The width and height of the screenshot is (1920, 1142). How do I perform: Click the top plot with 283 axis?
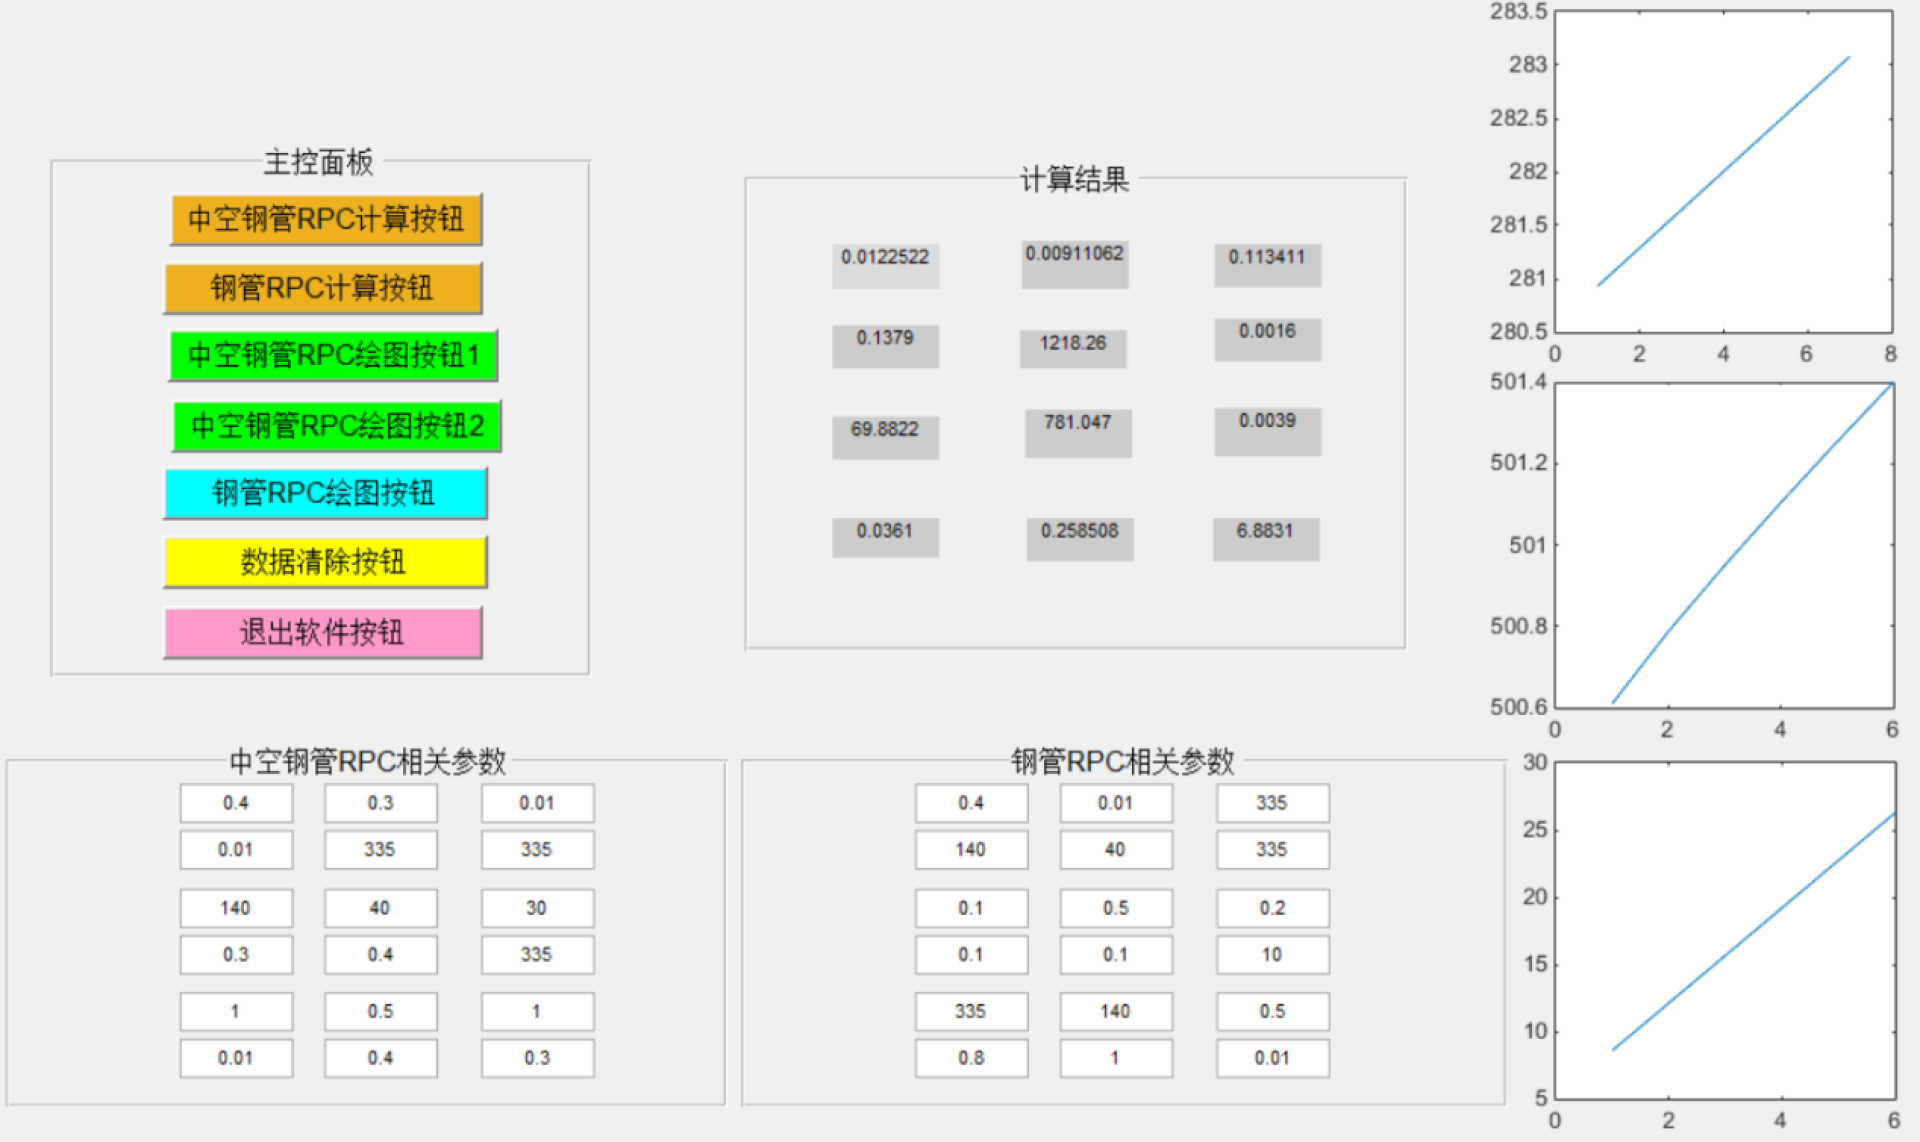1723,172
